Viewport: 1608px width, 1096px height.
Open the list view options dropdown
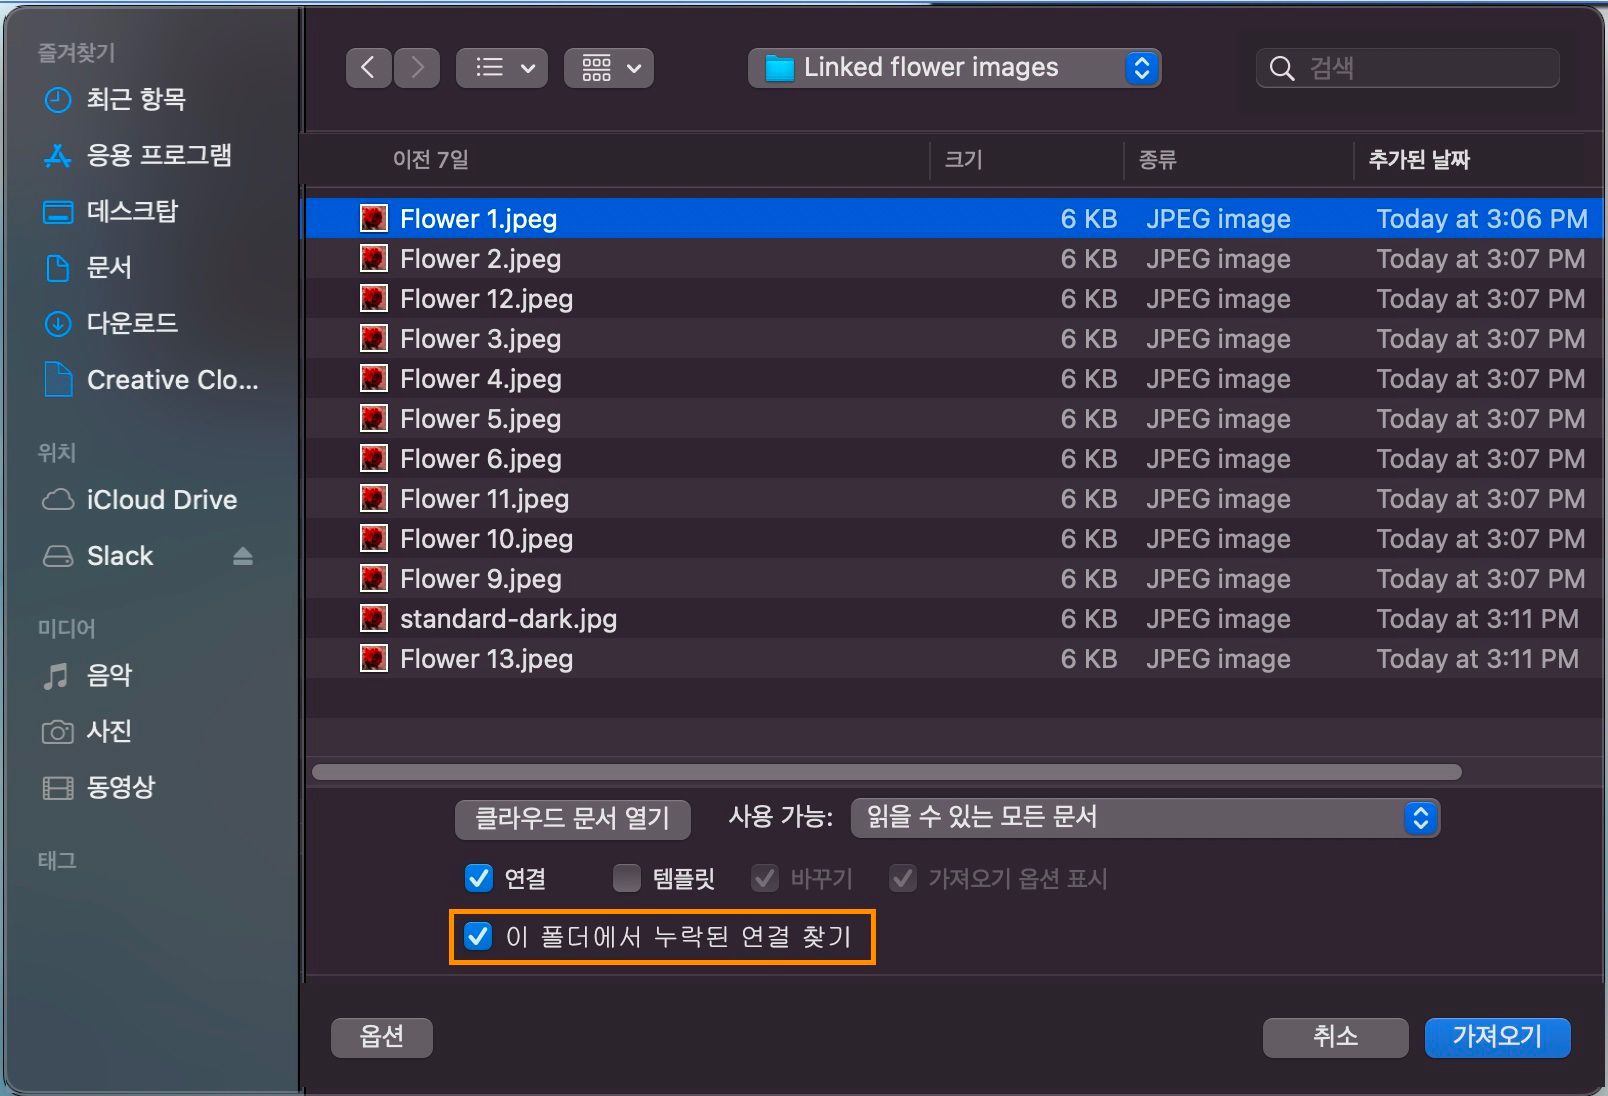pos(502,68)
